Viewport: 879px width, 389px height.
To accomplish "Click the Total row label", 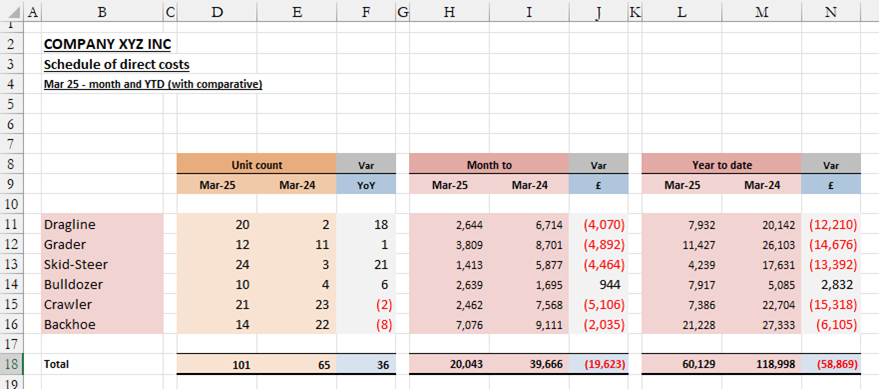I will 103,364.
